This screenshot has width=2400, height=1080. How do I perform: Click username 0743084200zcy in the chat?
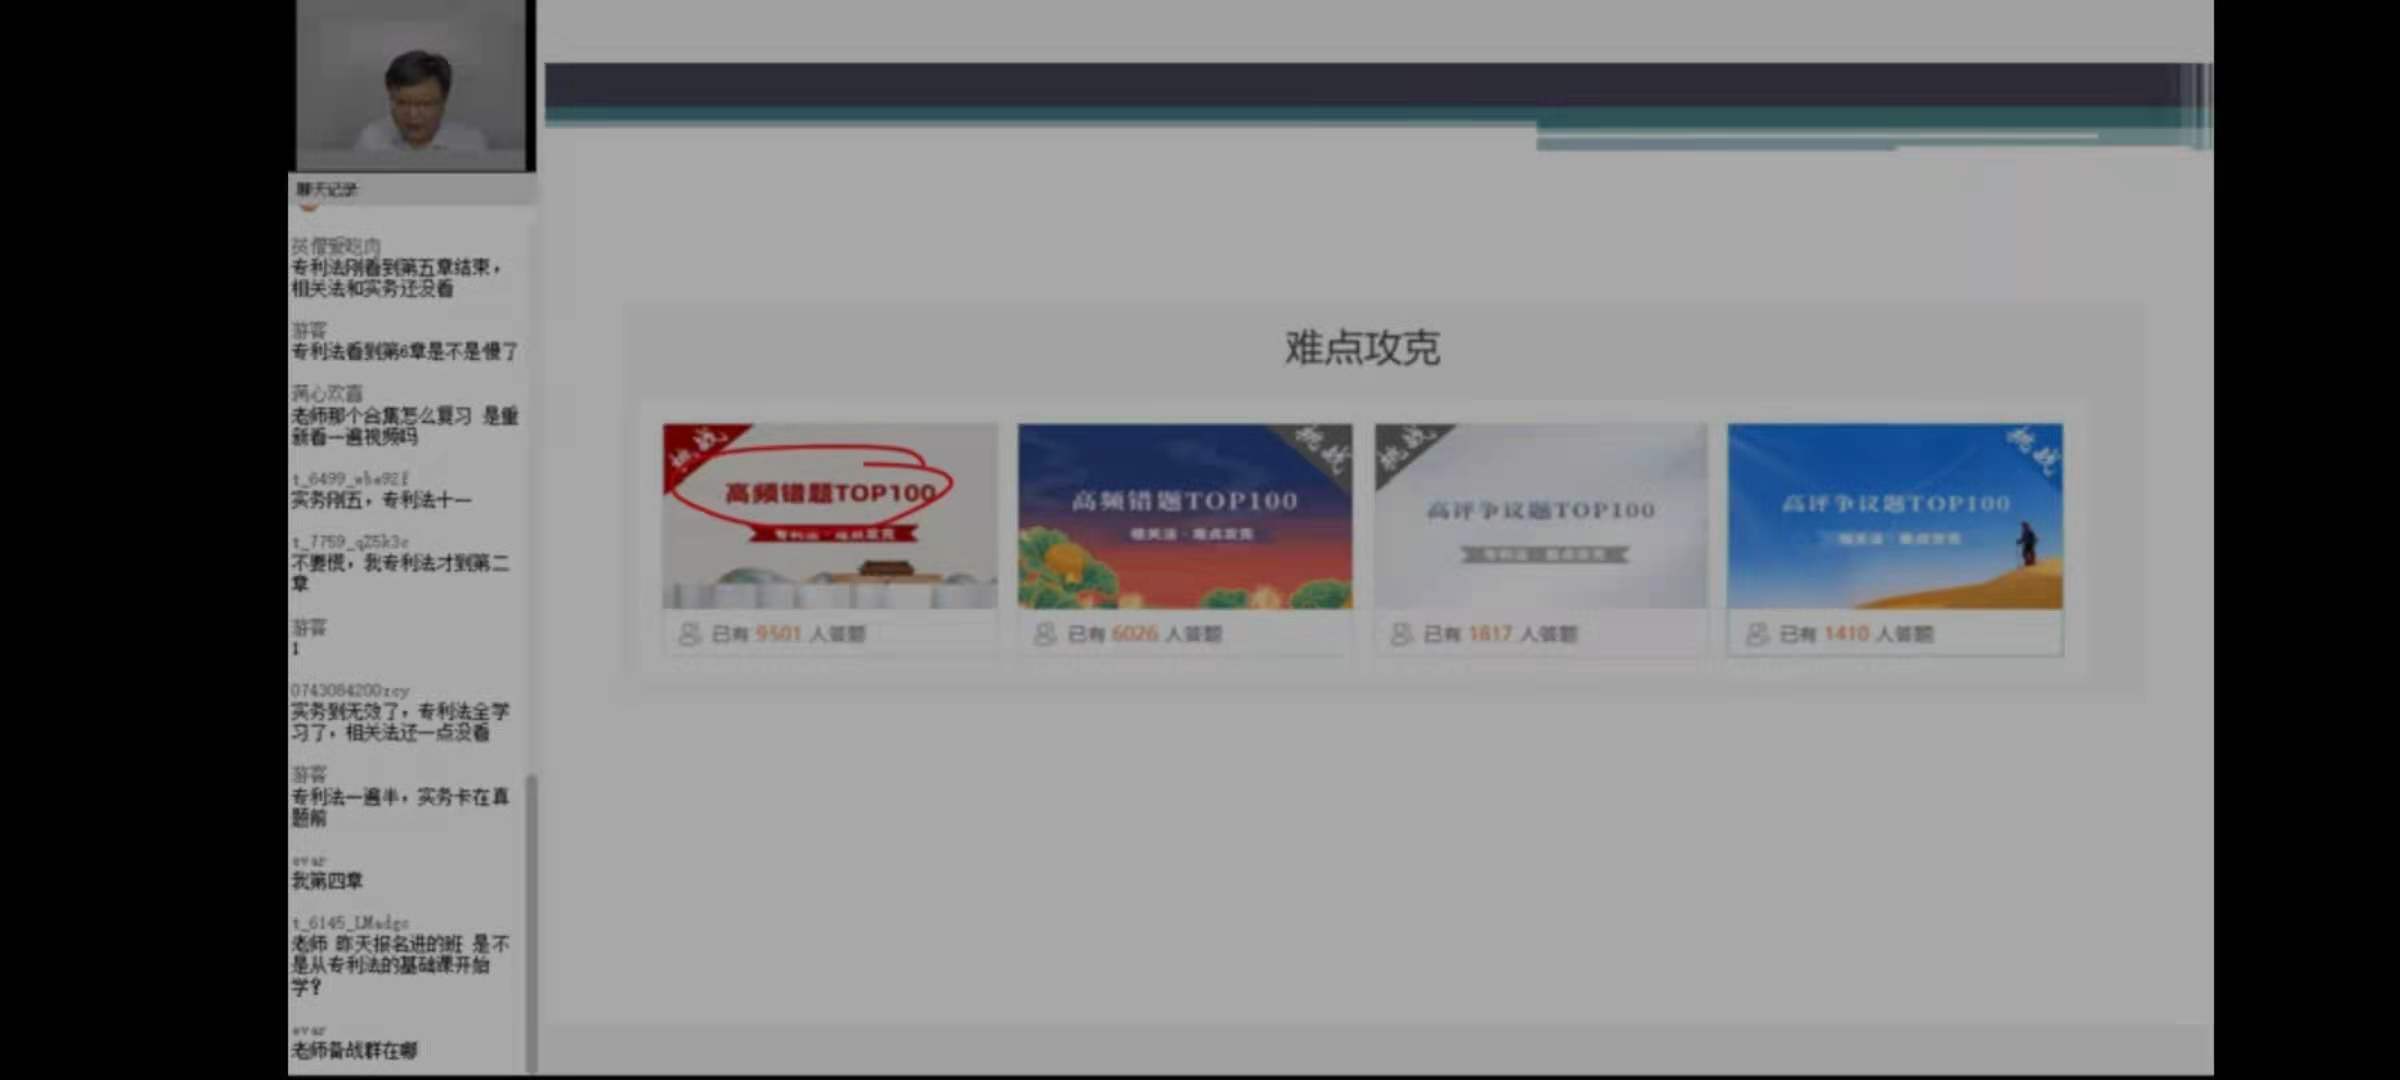click(x=350, y=690)
